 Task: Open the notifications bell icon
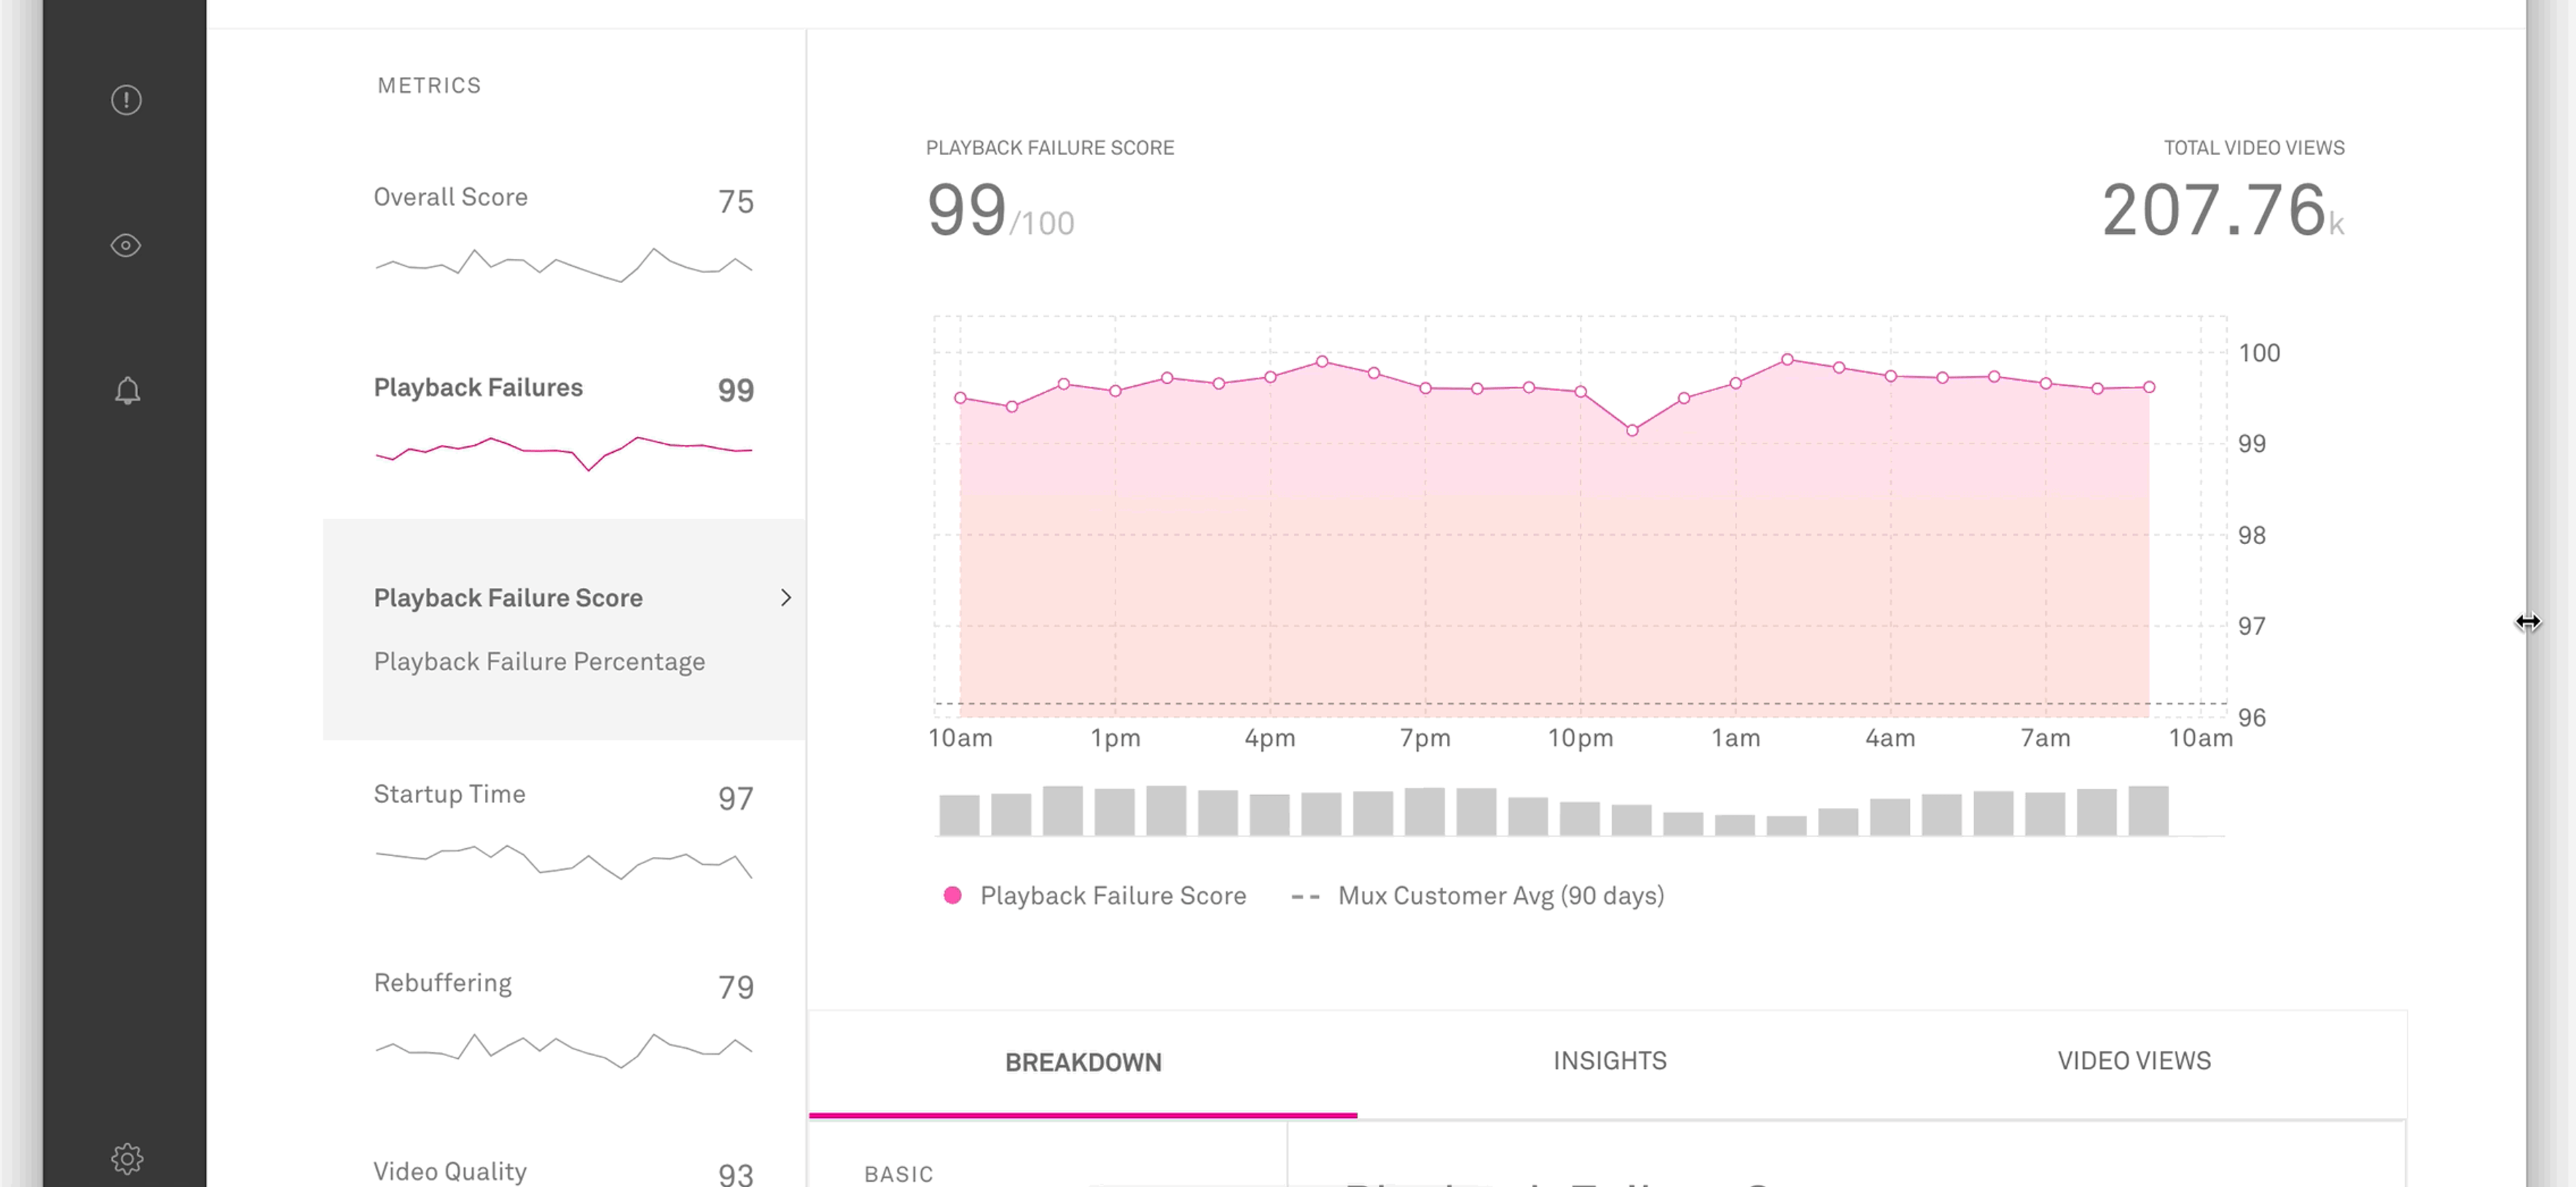127,390
